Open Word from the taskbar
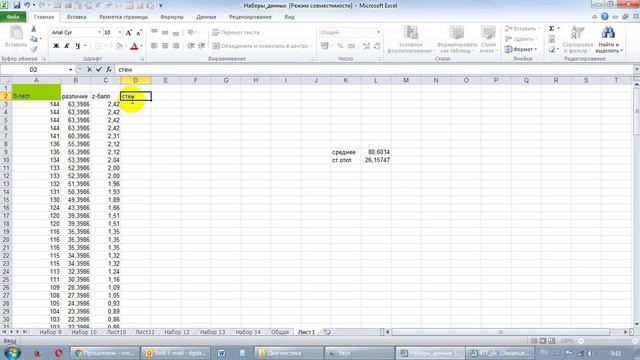This screenshot has height=360, width=640. coord(221,353)
